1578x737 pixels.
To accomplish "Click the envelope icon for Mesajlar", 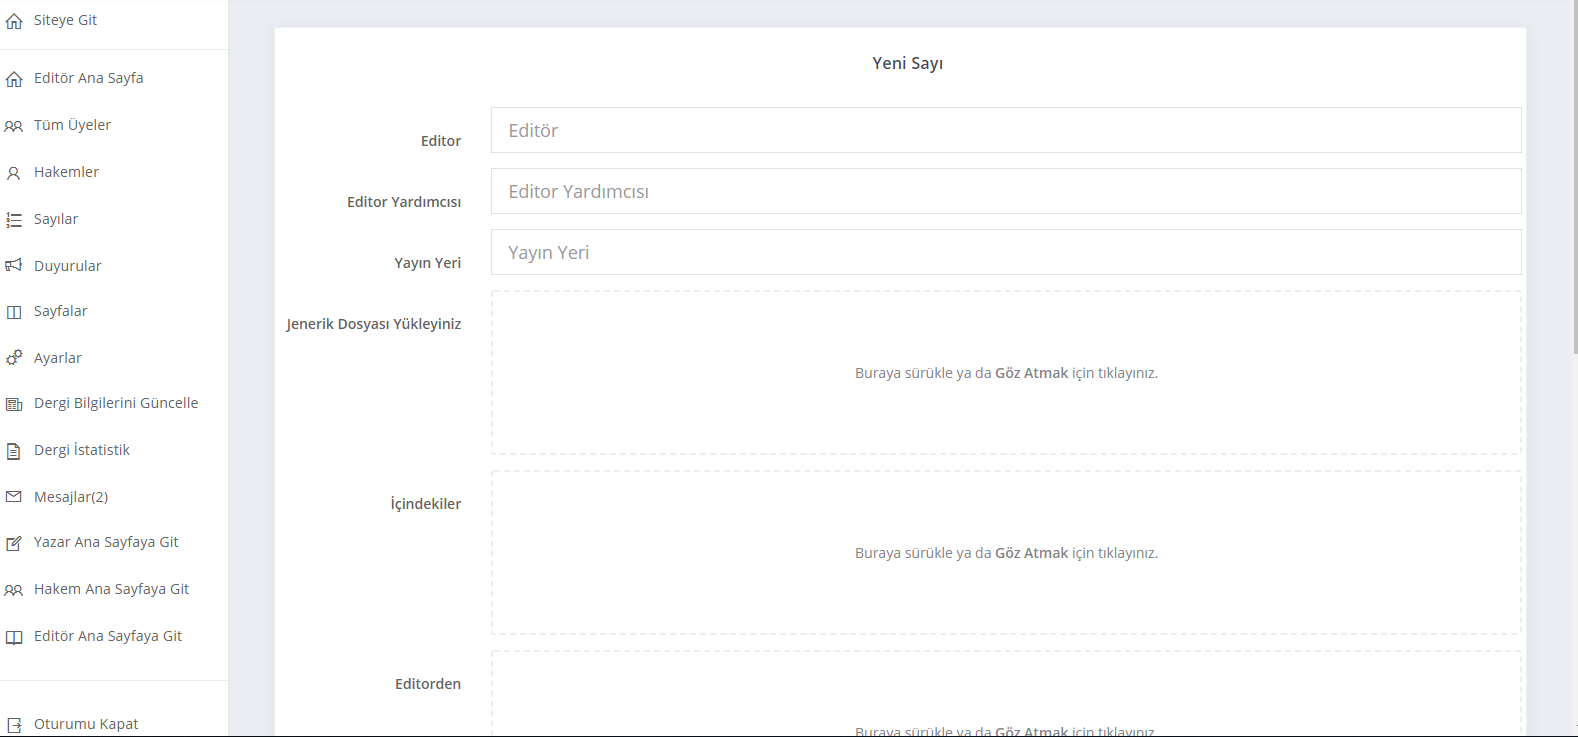I will [x=14, y=497].
